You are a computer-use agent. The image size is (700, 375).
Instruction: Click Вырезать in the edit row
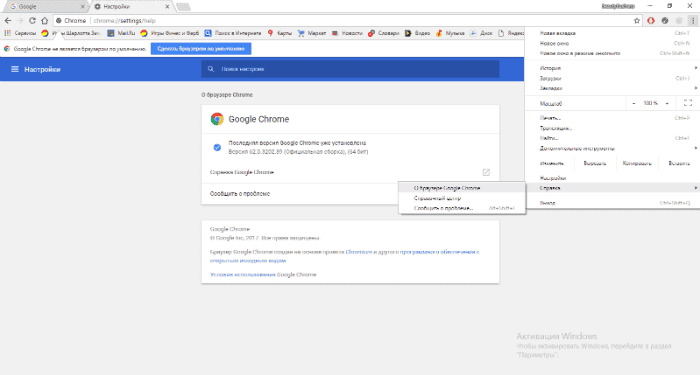[x=595, y=163]
